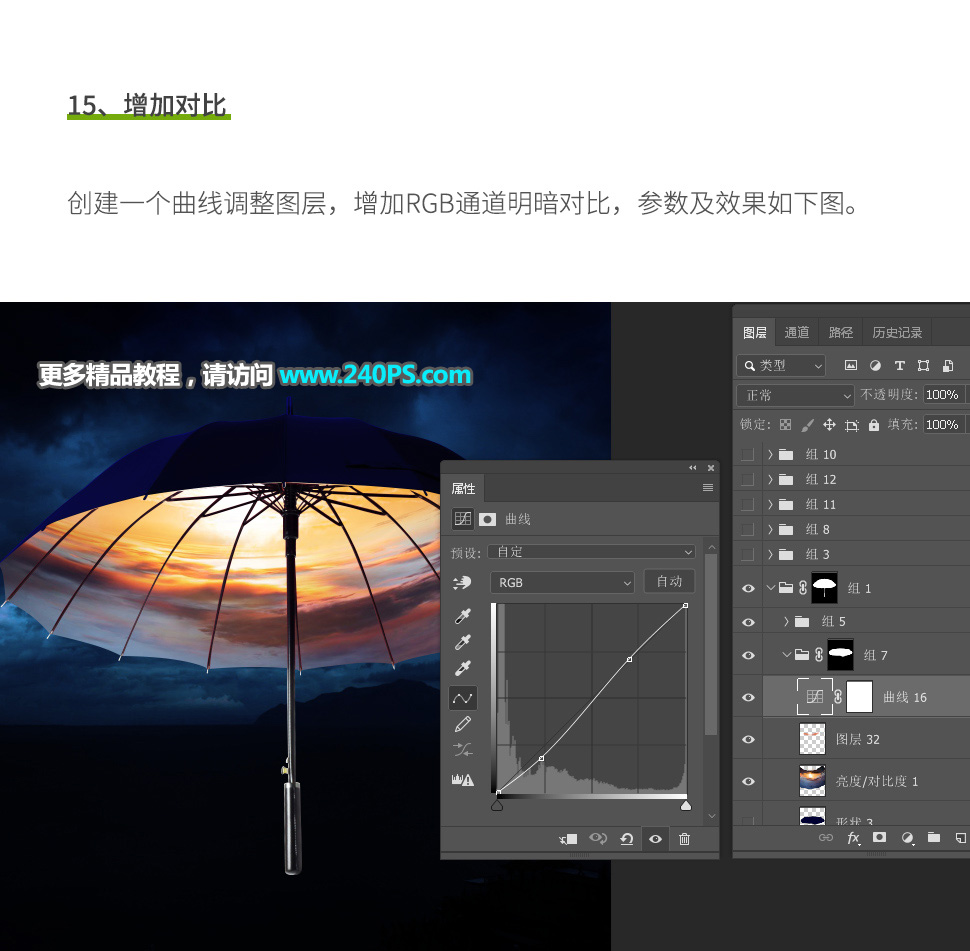
Task: Create a new adjustment layer from the icon
Action: click(x=908, y=838)
